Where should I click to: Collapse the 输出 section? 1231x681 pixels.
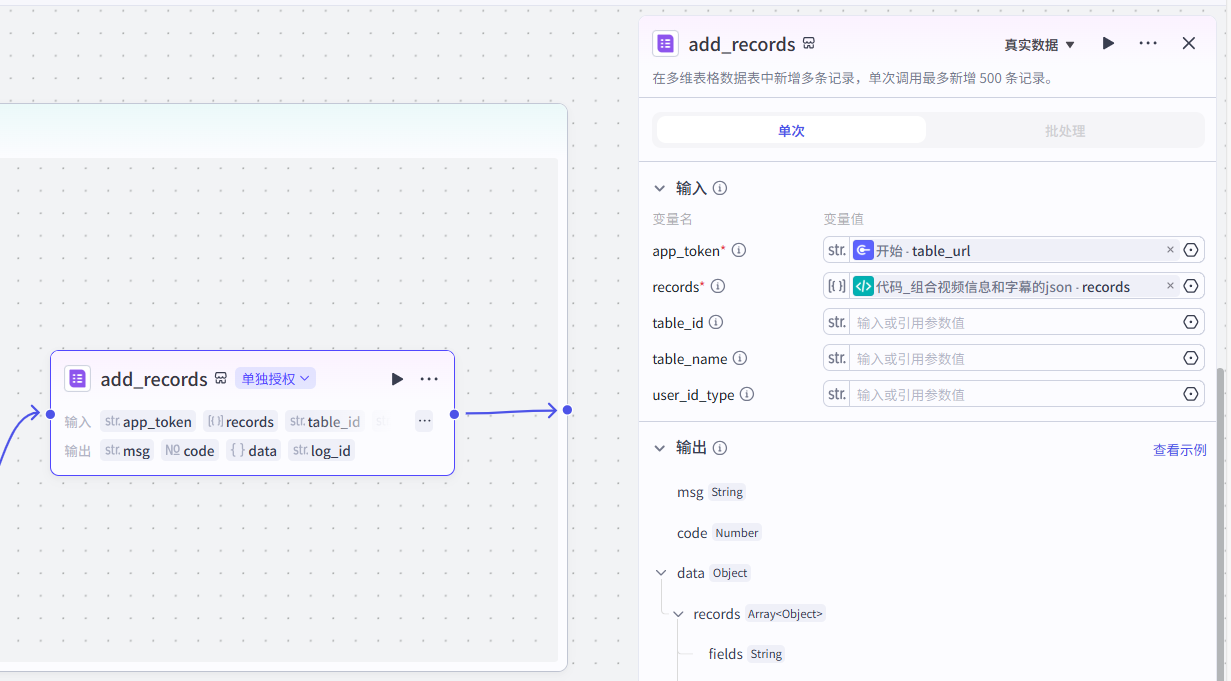click(659, 448)
